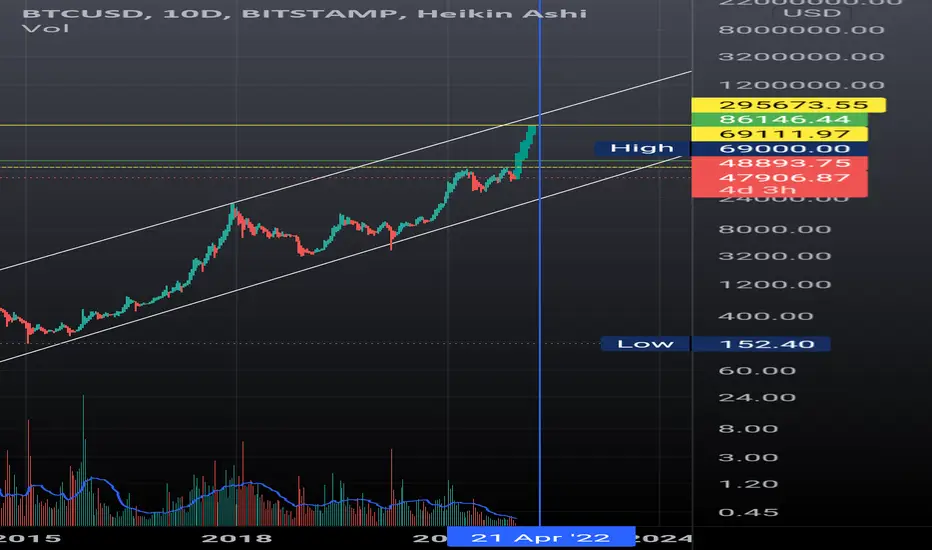This screenshot has width=932, height=550.
Task: Click the 3.00 price axis label
Action: tap(748, 457)
